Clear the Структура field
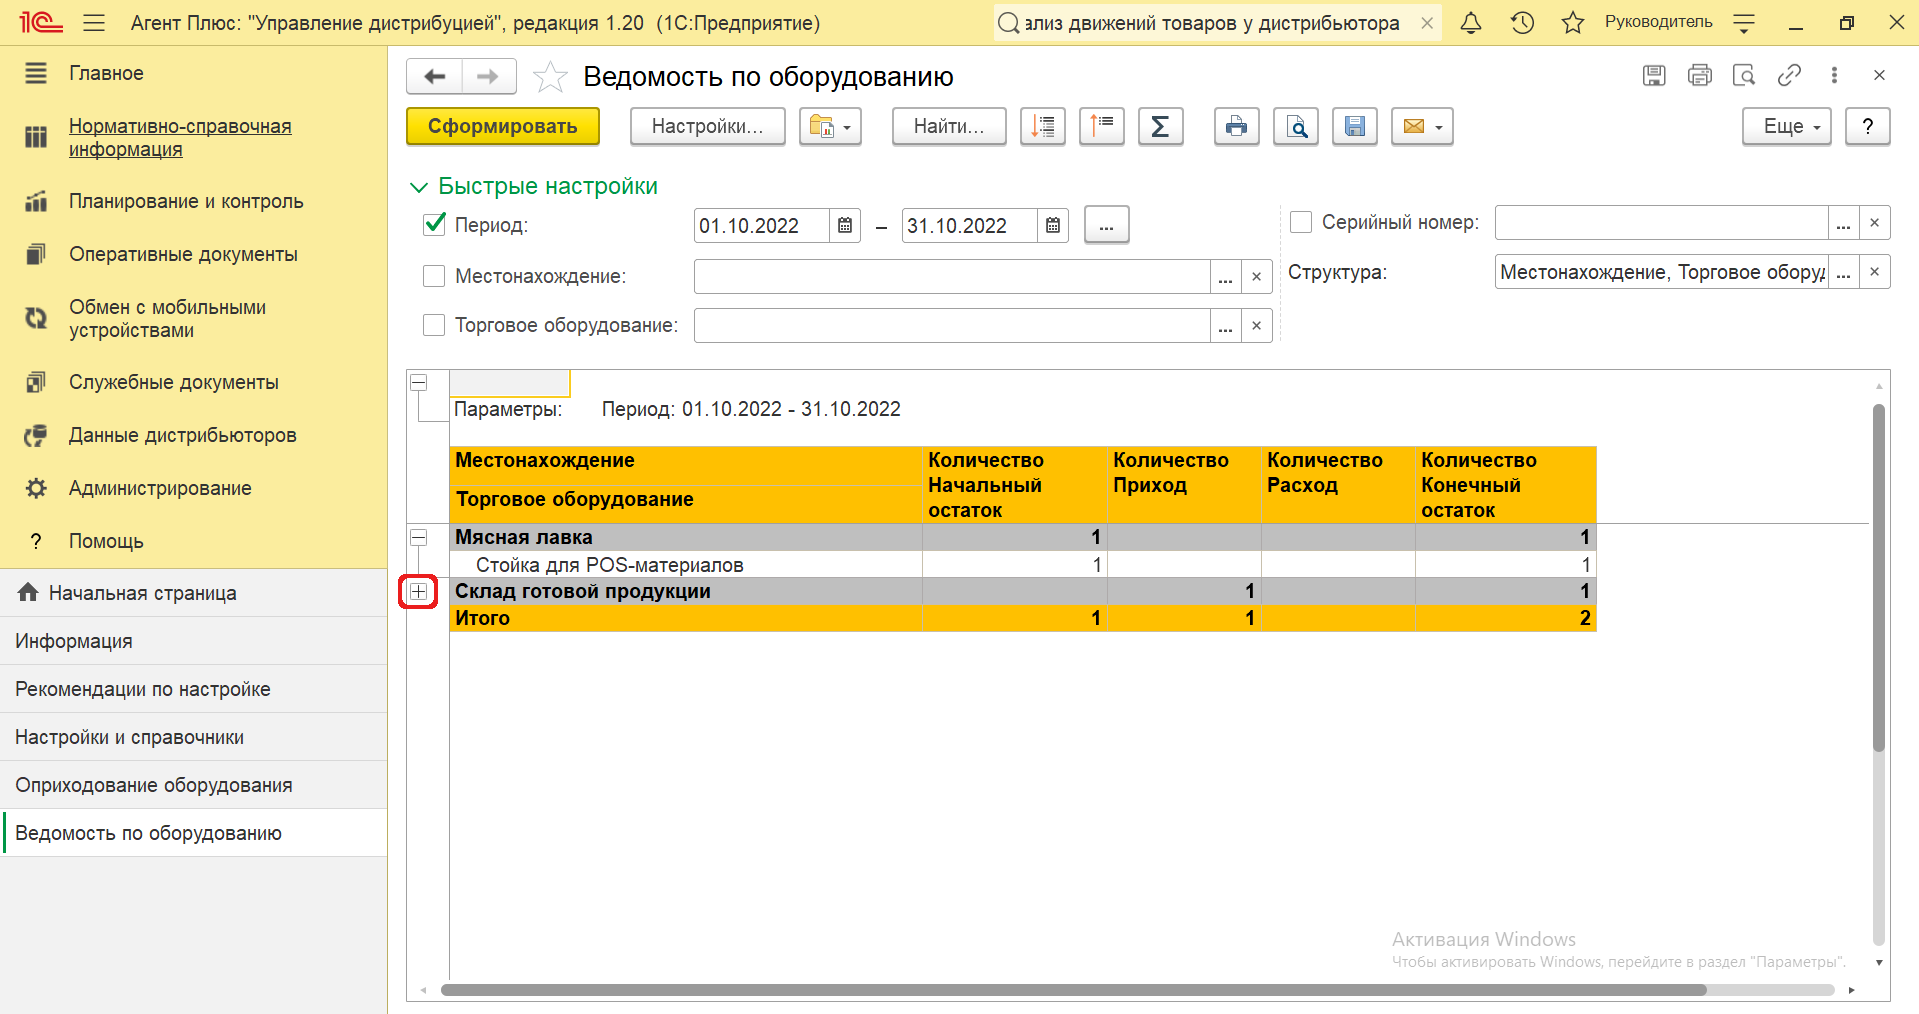1919x1014 pixels. (1875, 272)
